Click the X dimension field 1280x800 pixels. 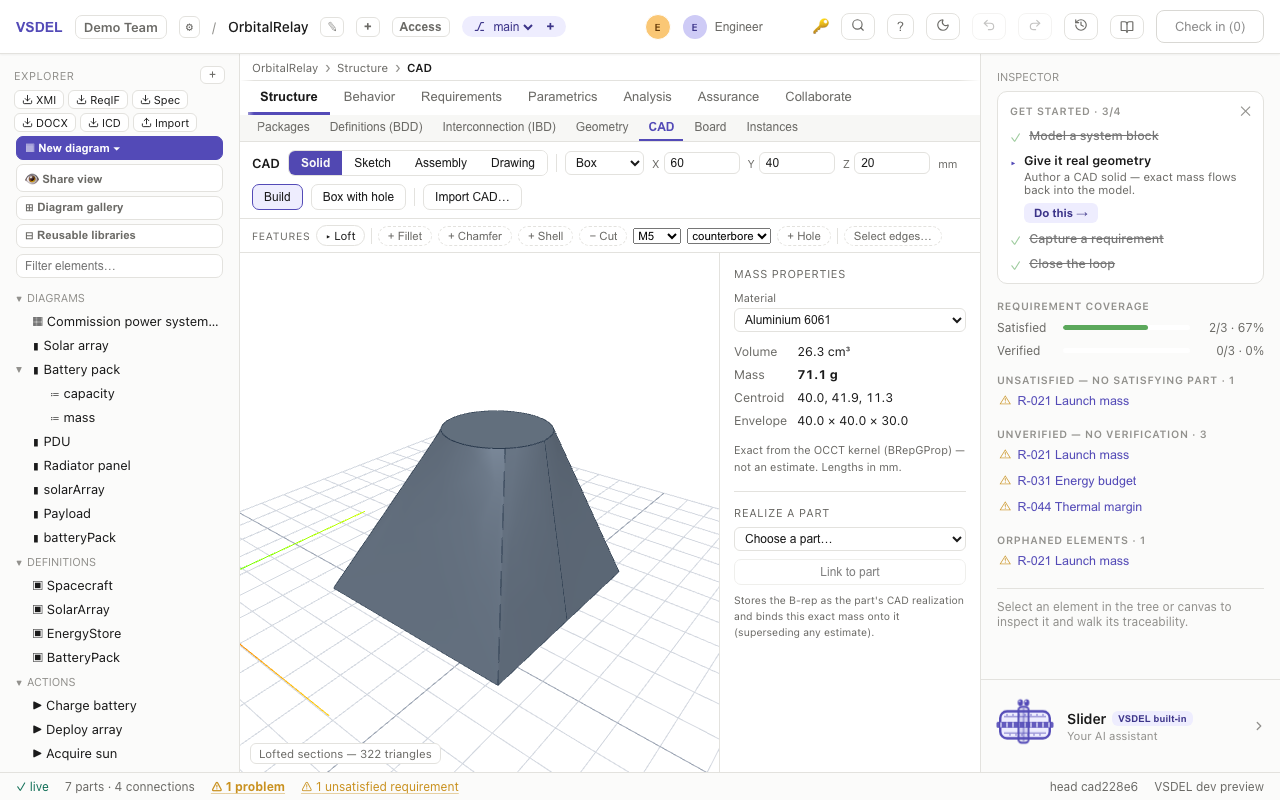(701, 163)
